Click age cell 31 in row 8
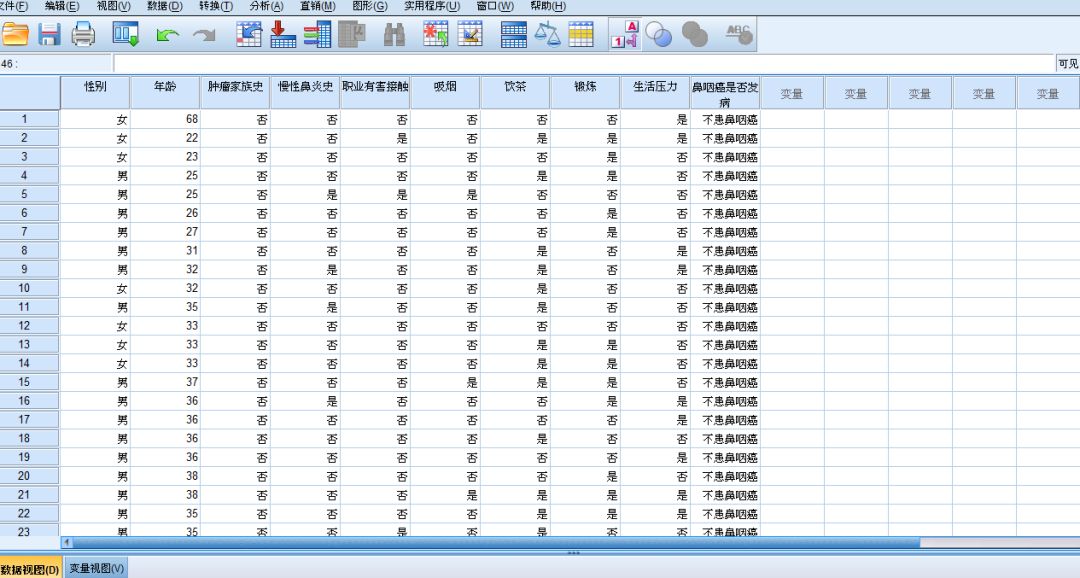Viewport: 1080px width, 578px height. (165, 251)
